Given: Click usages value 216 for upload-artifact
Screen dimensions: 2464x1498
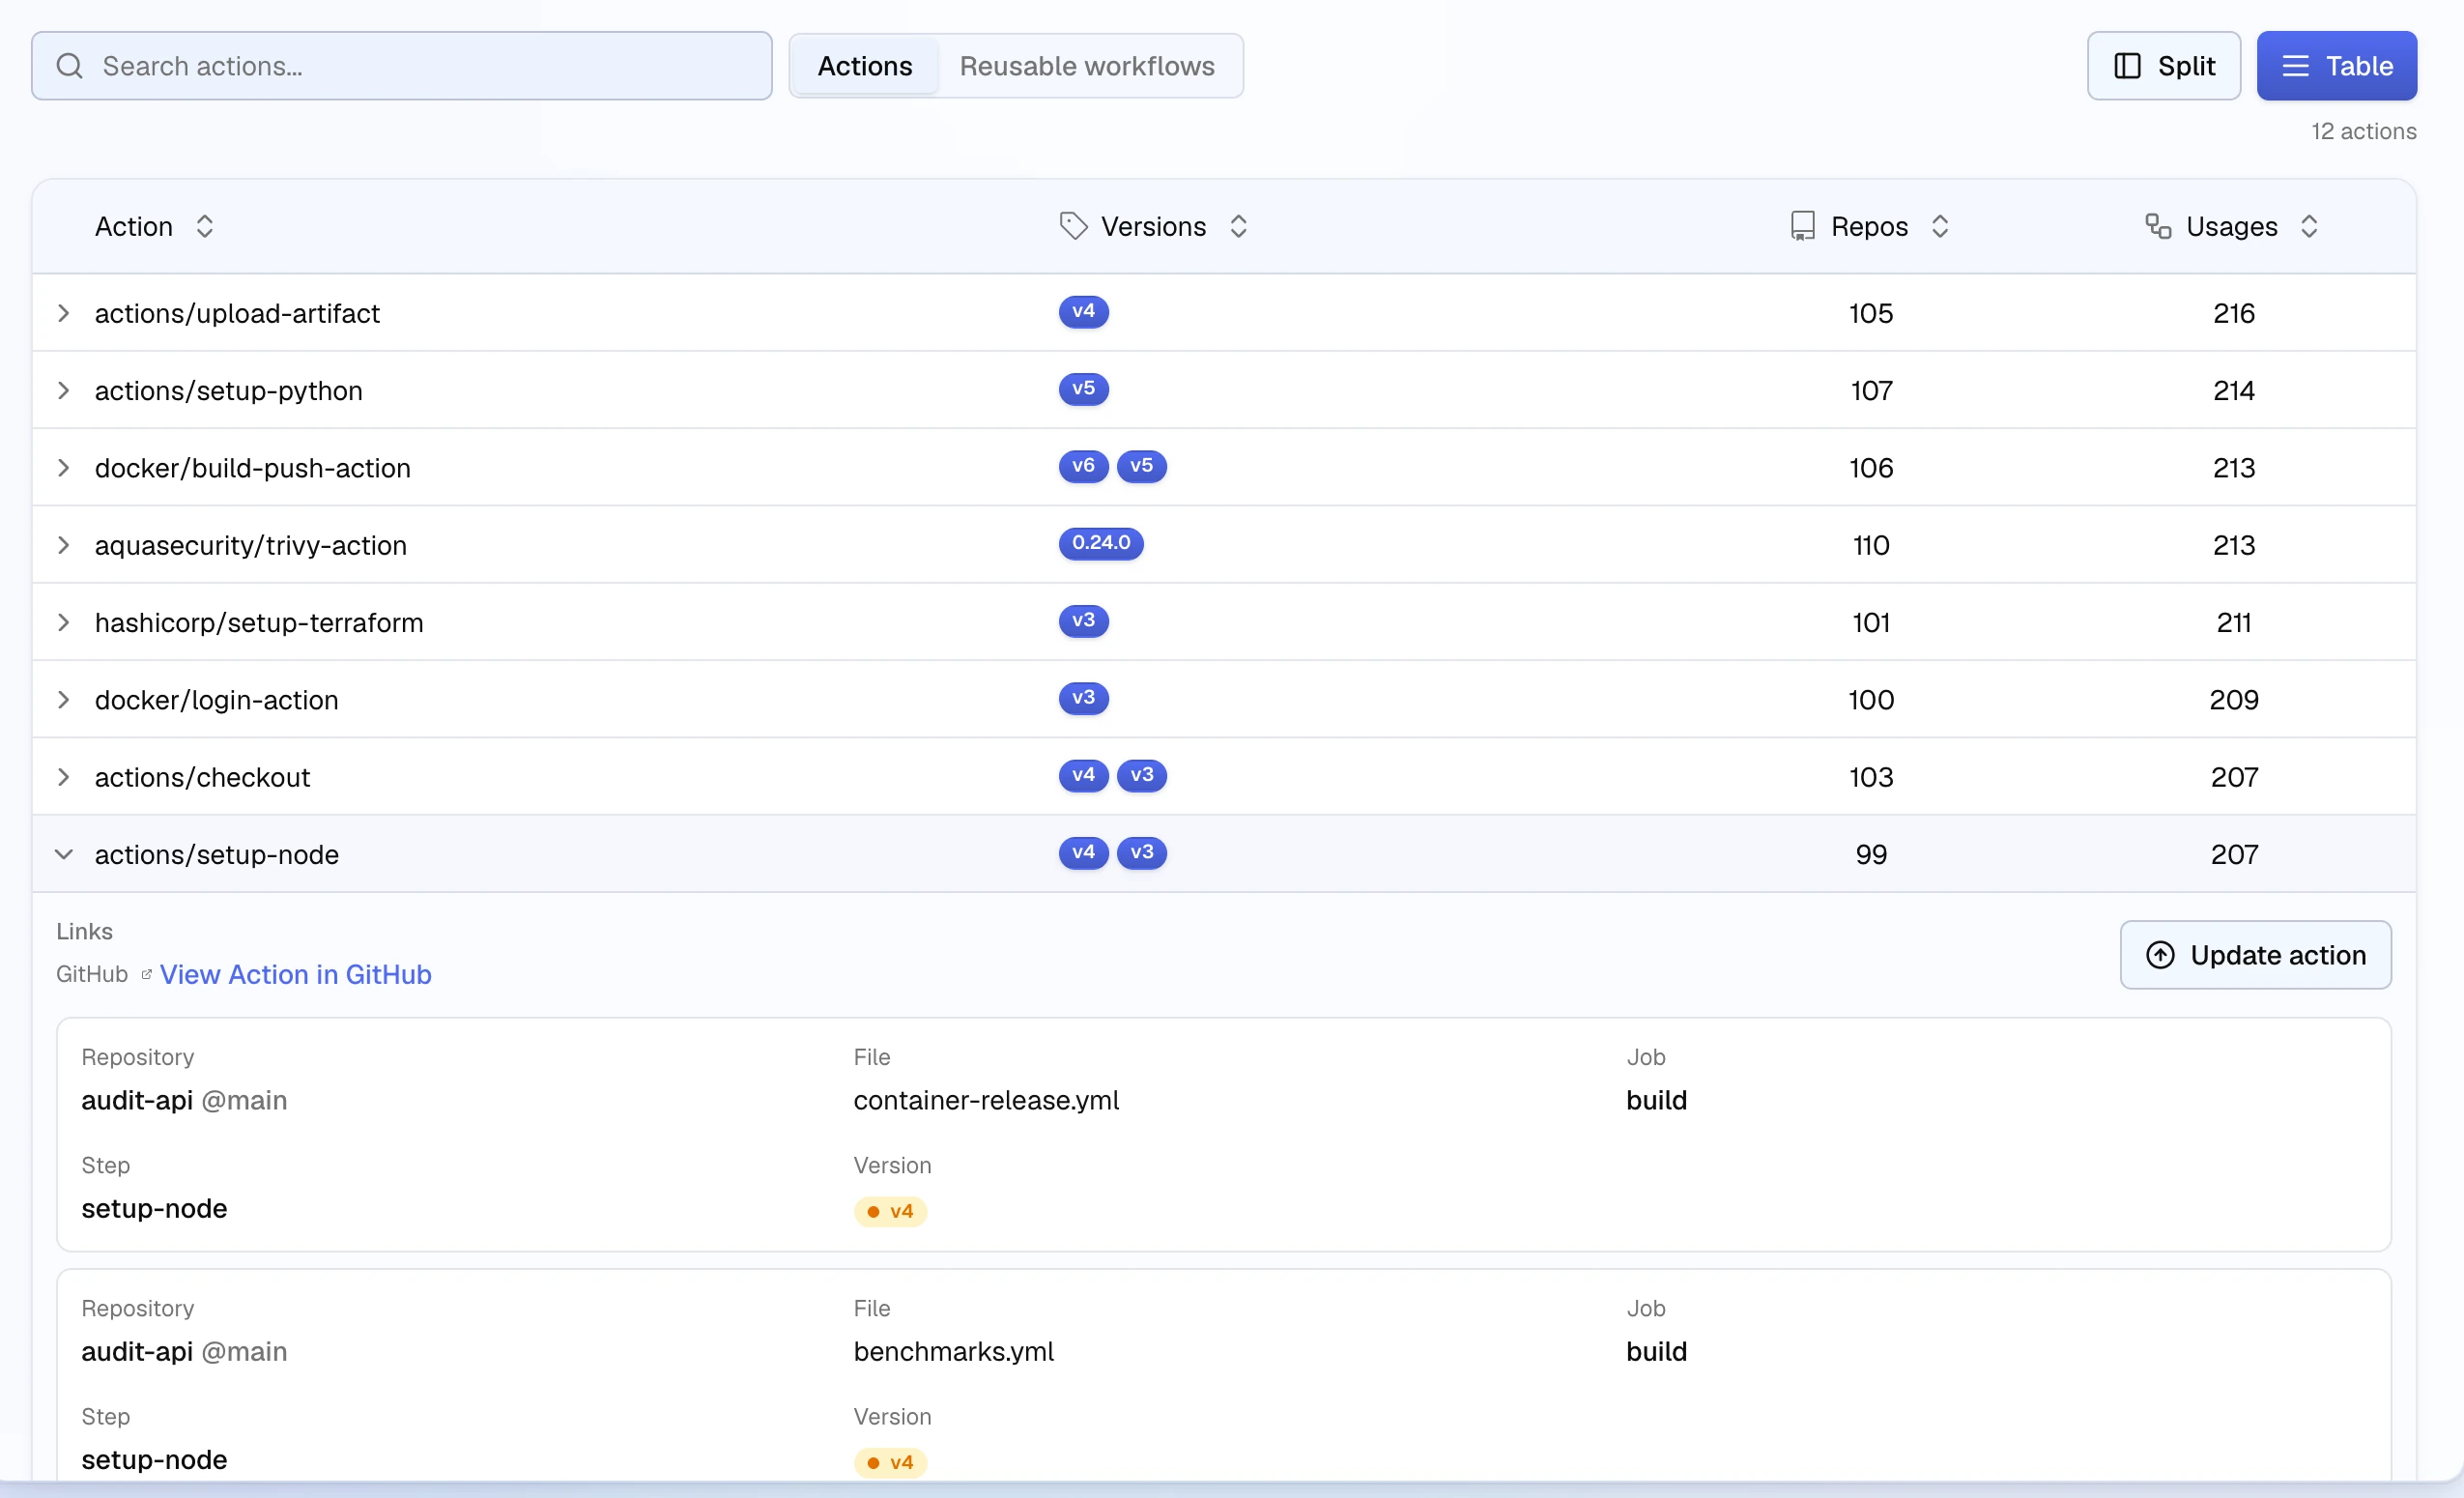Looking at the screenshot, I should 2234,313.
